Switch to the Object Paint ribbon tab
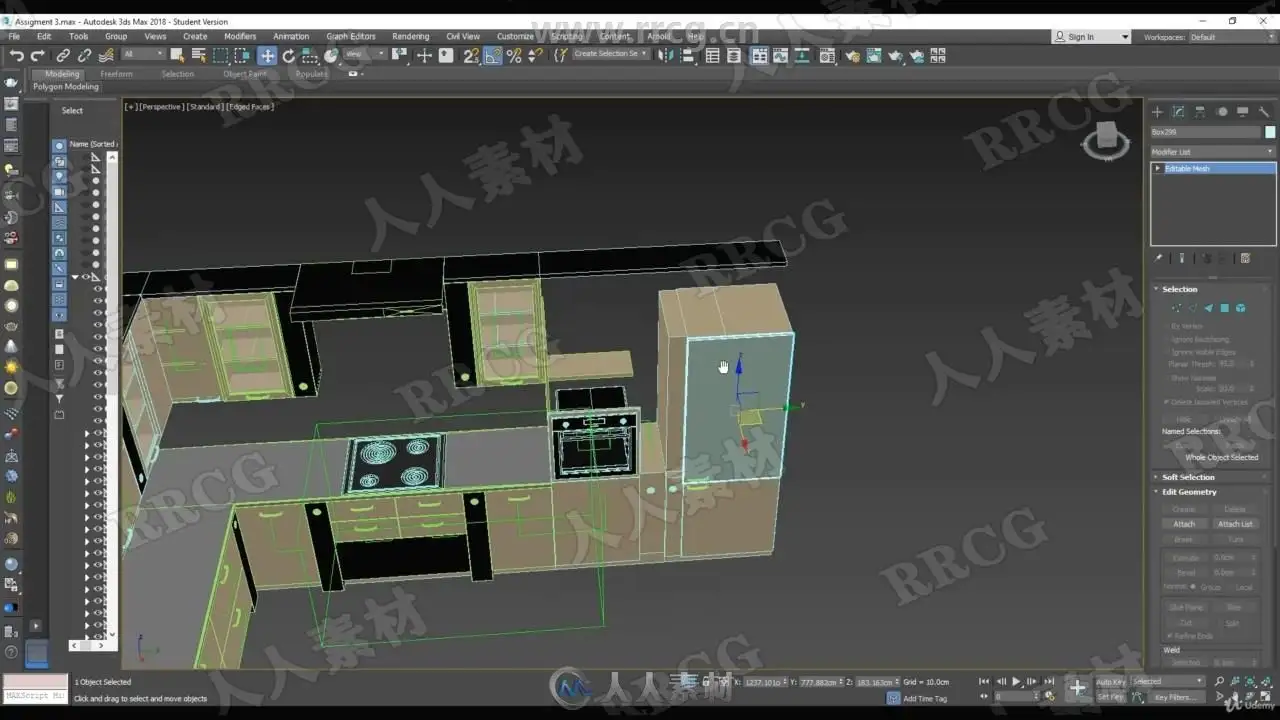The width and height of the screenshot is (1280, 720). pos(245,74)
